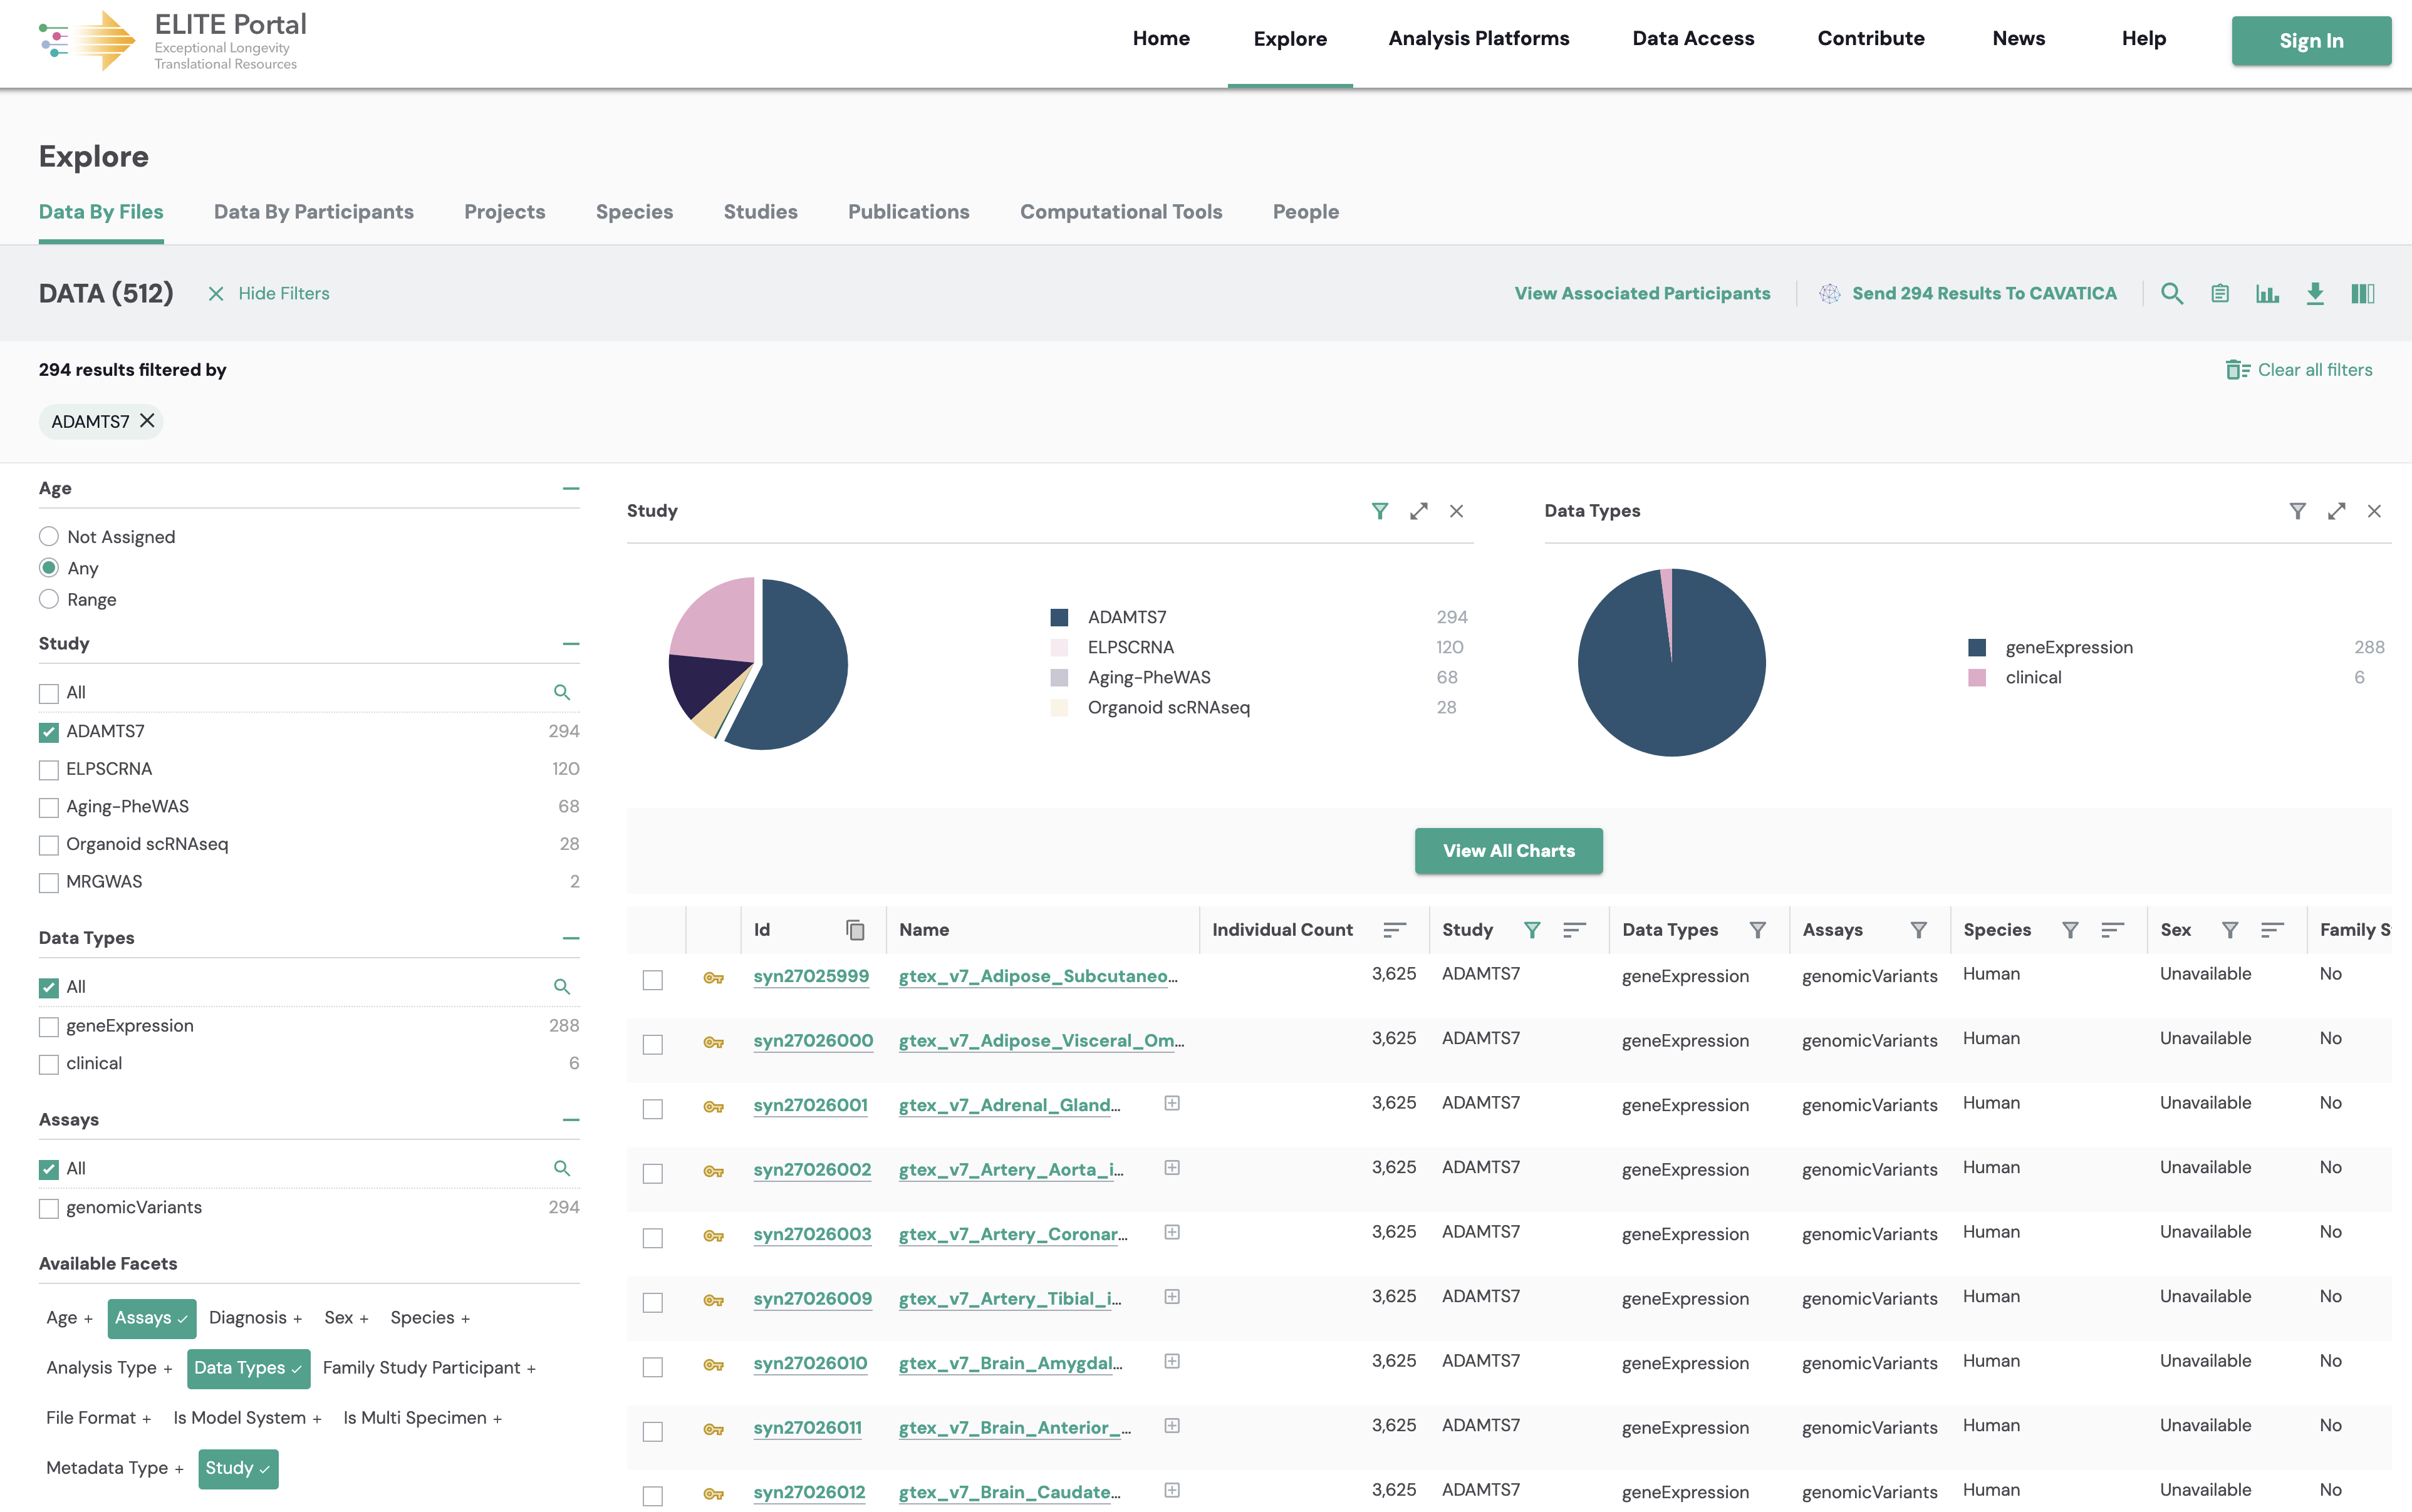Select table row syn27026000 checkbox

653,1044
